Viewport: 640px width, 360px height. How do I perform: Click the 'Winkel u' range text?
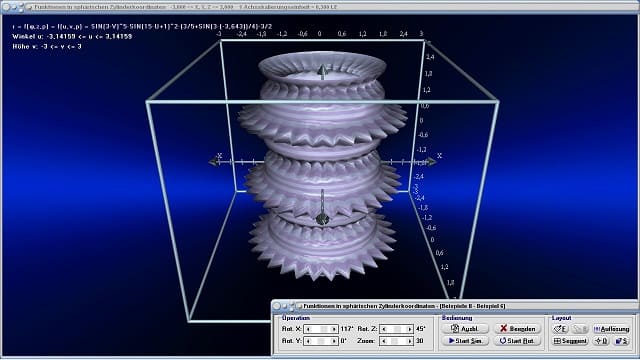coord(72,36)
